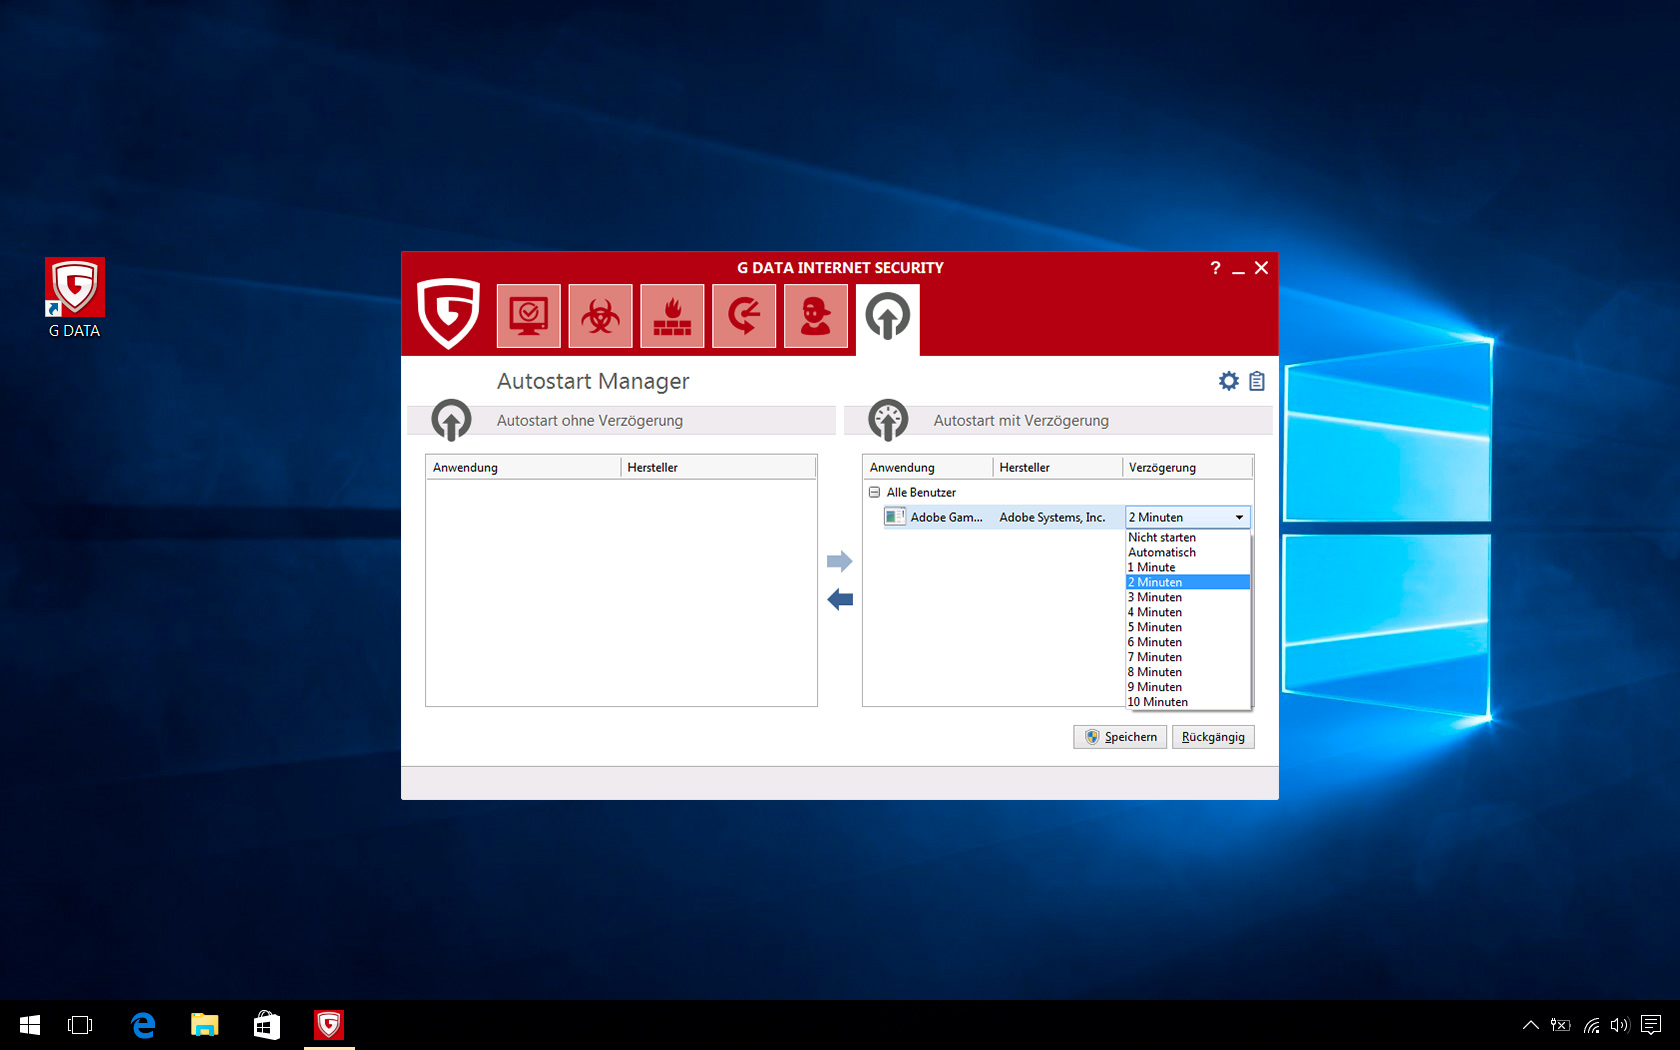Screen dimensions: 1680x1050
Task: Open settings with the gear icon
Action: tap(1228, 381)
